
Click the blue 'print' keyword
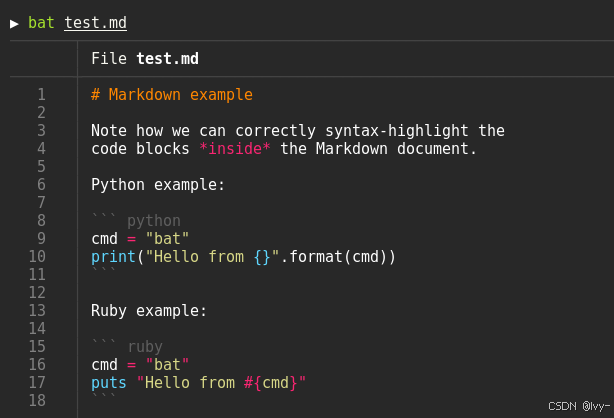tap(113, 257)
